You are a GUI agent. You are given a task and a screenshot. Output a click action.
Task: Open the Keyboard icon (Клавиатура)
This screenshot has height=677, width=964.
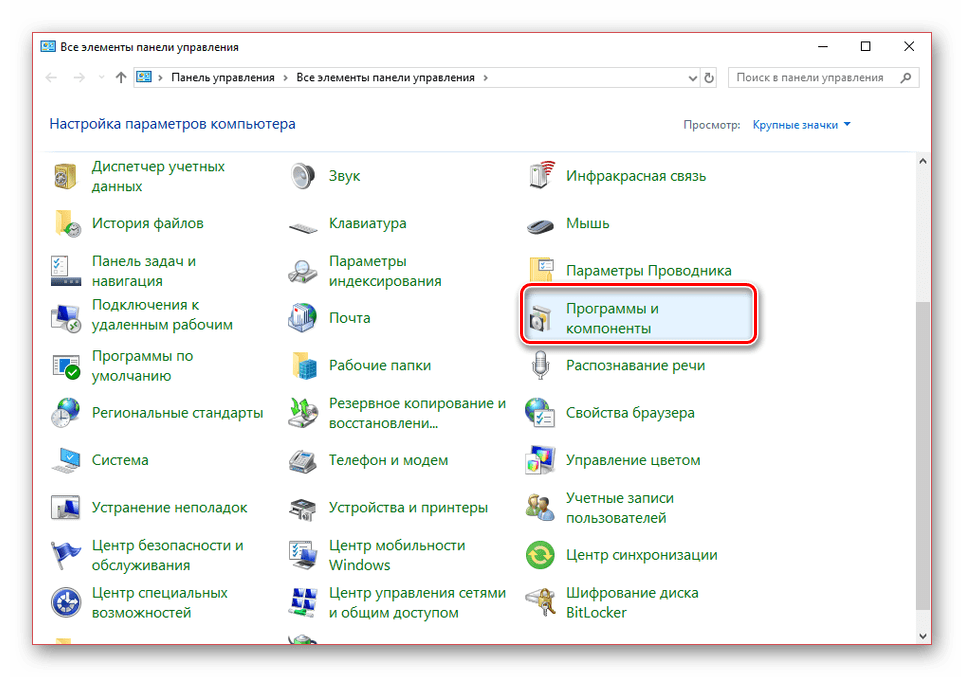302,228
